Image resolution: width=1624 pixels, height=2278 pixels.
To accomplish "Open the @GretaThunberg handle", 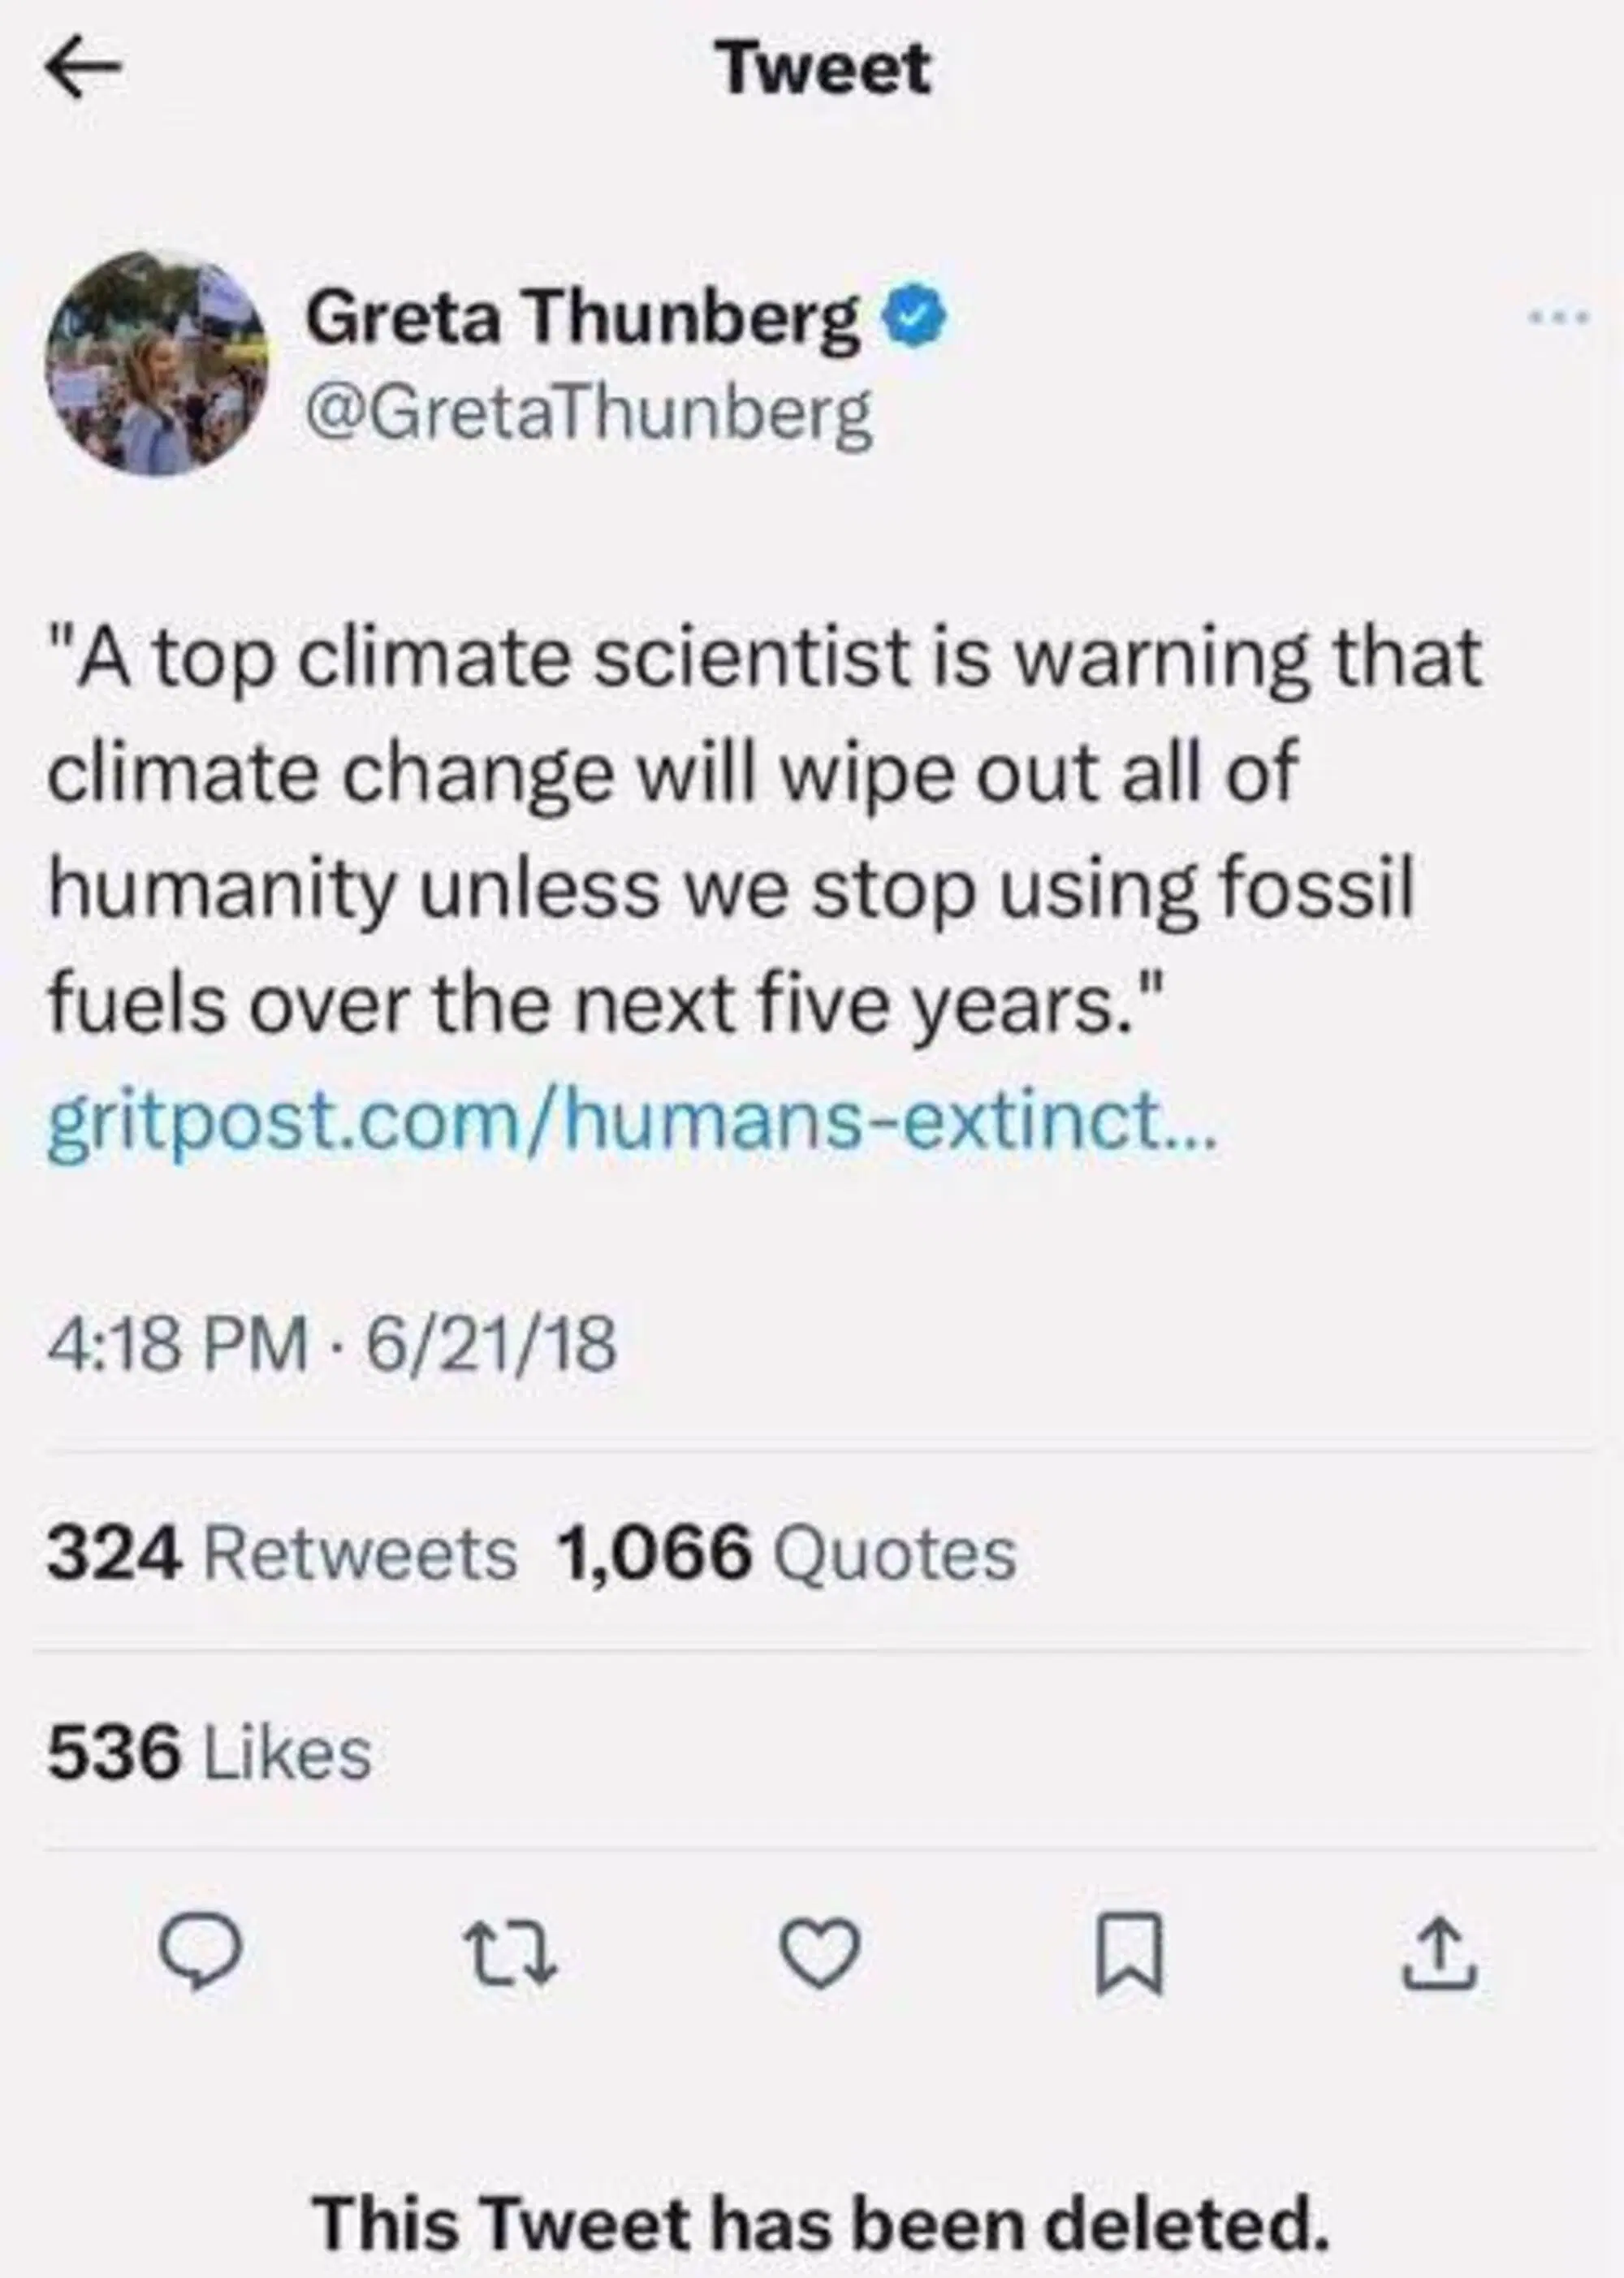I will [589, 413].
